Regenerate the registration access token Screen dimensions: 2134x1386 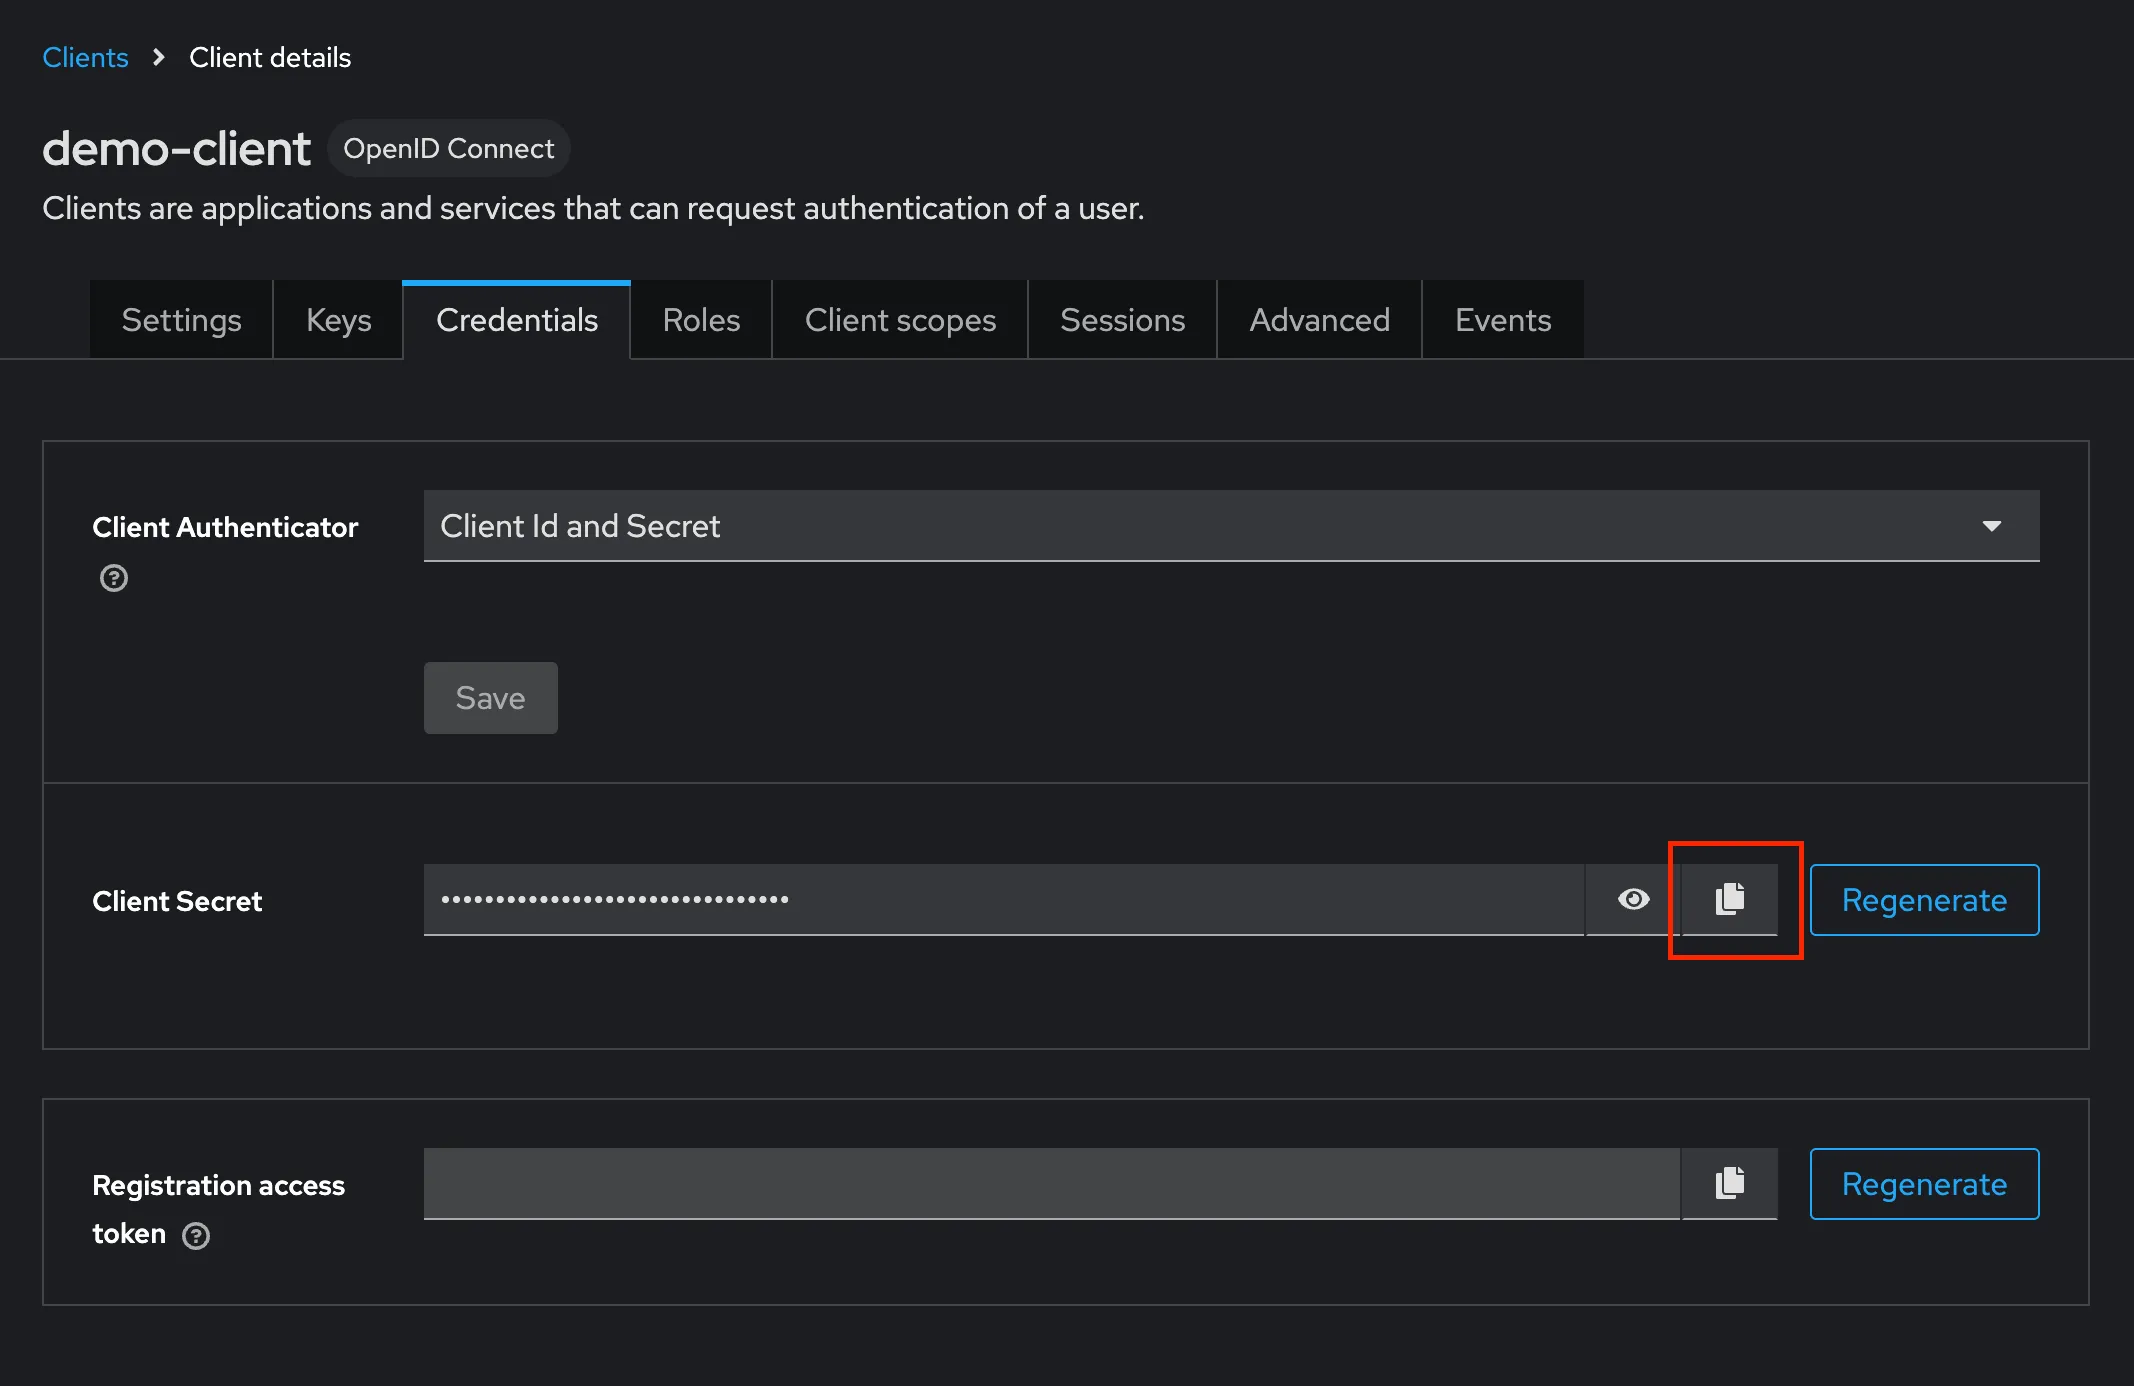pyautogui.click(x=1924, y=1183)
